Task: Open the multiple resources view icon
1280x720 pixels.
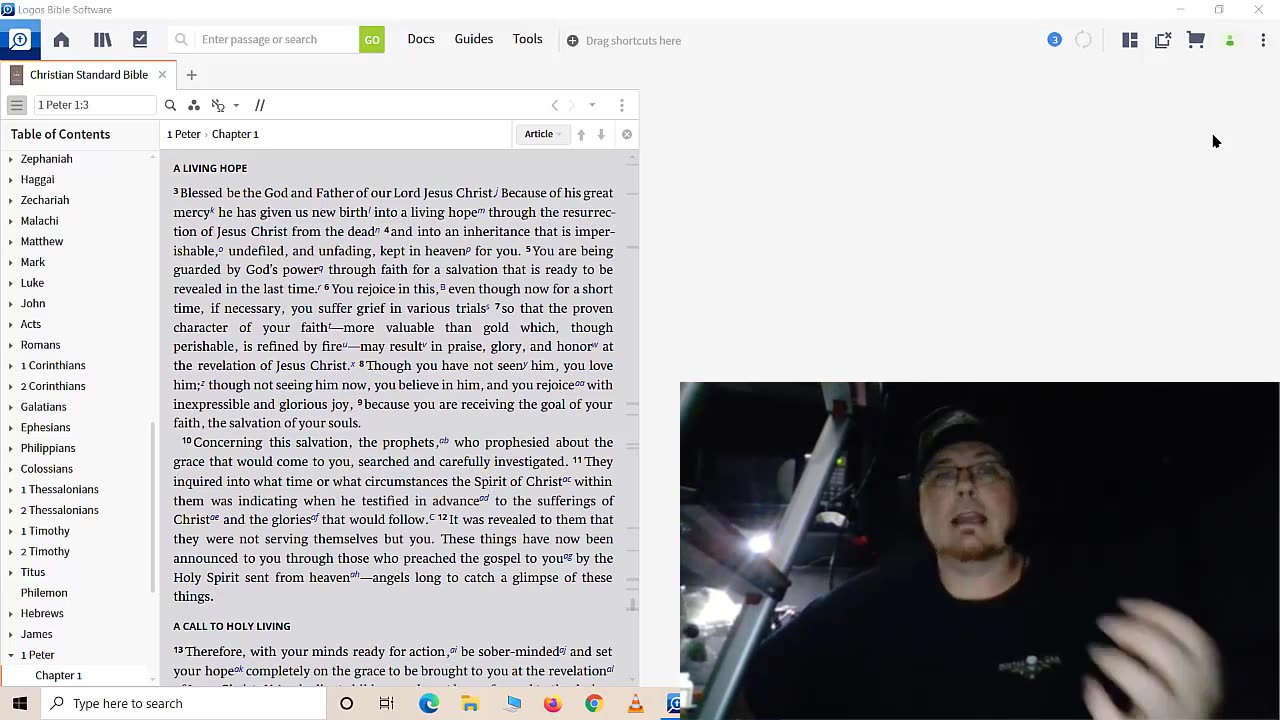Action: point(218,105)
